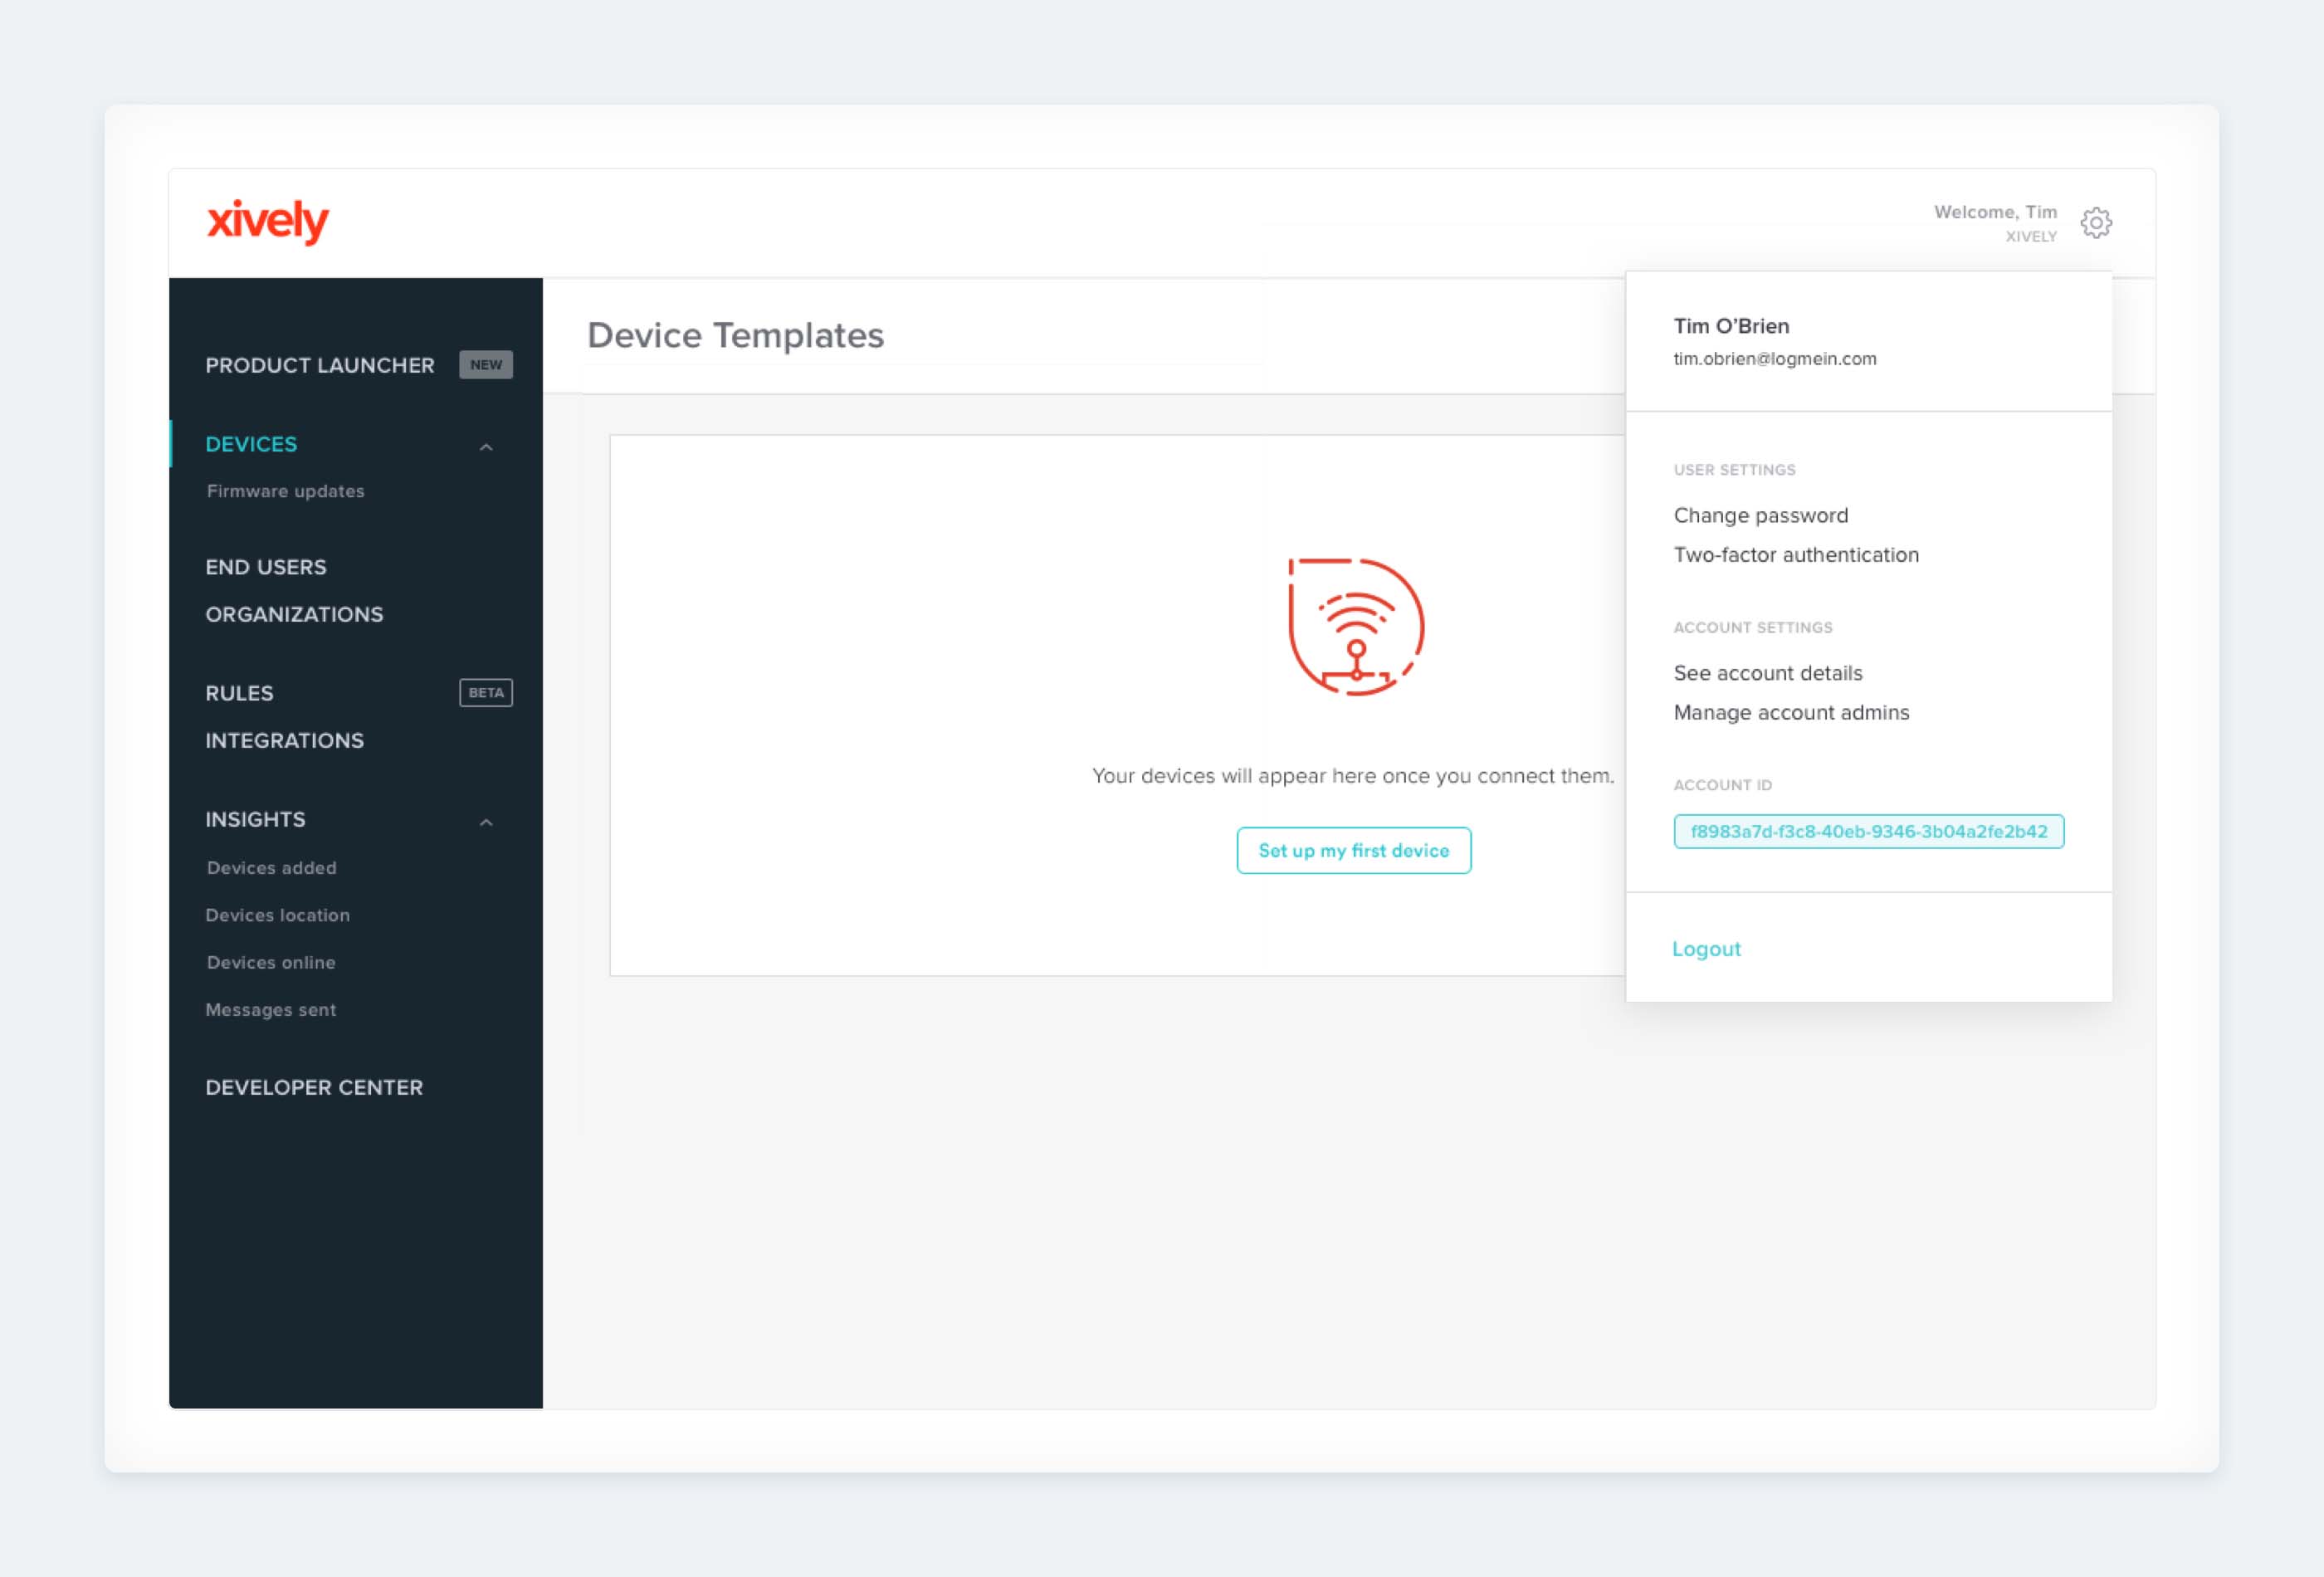Collapse the INSIGHTS section
The height and width of the screenshot is (1577, 2324).
pyautogui.click(x=487, y=820)
